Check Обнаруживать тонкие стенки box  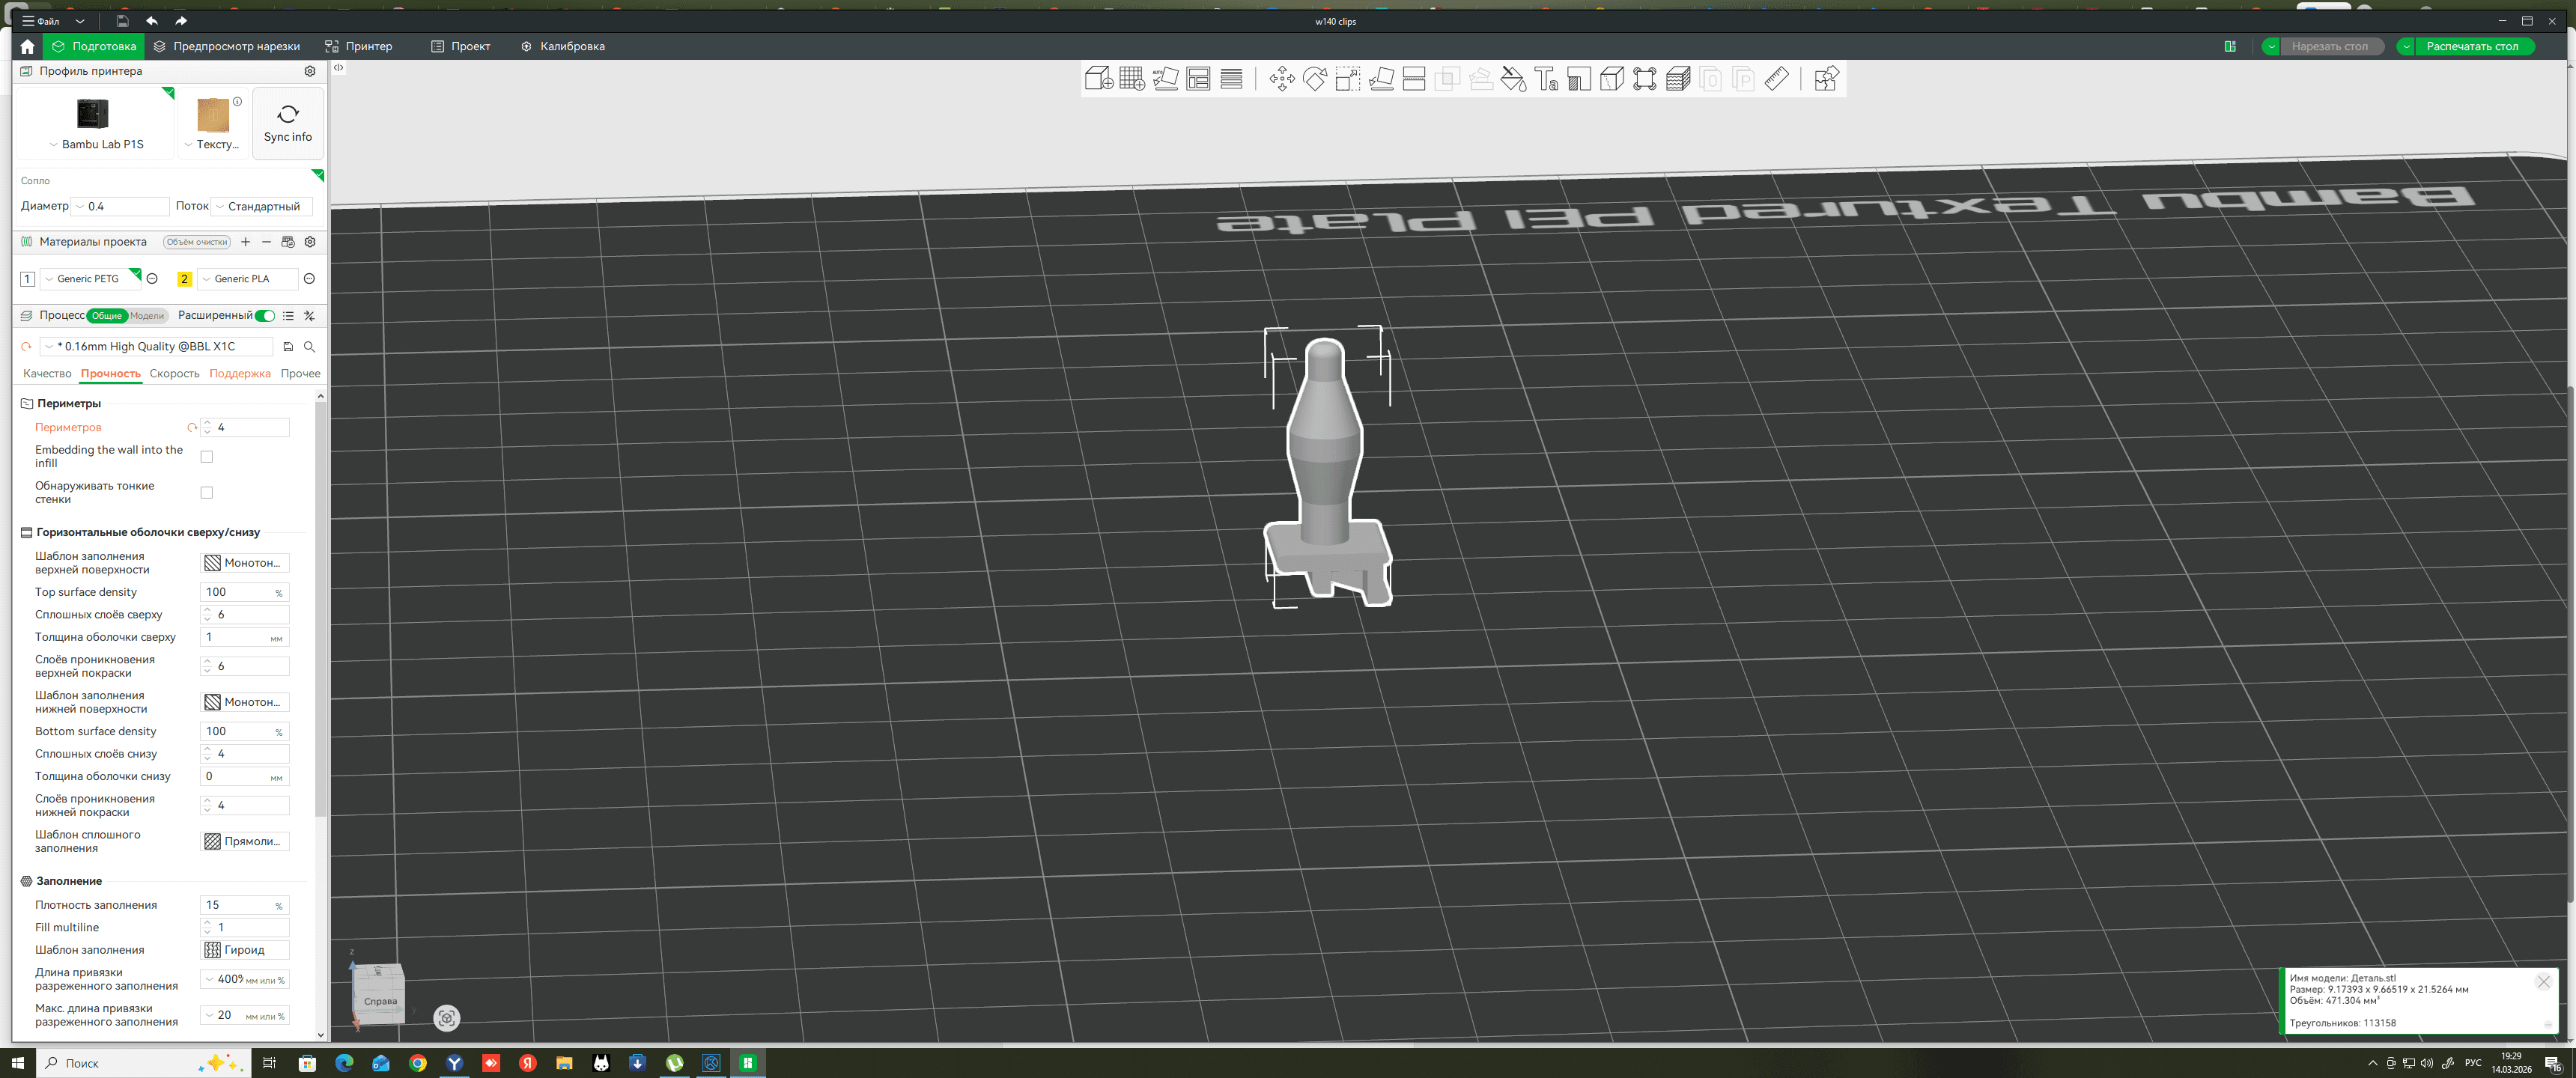pyautogui.click(x=207, y=493)
